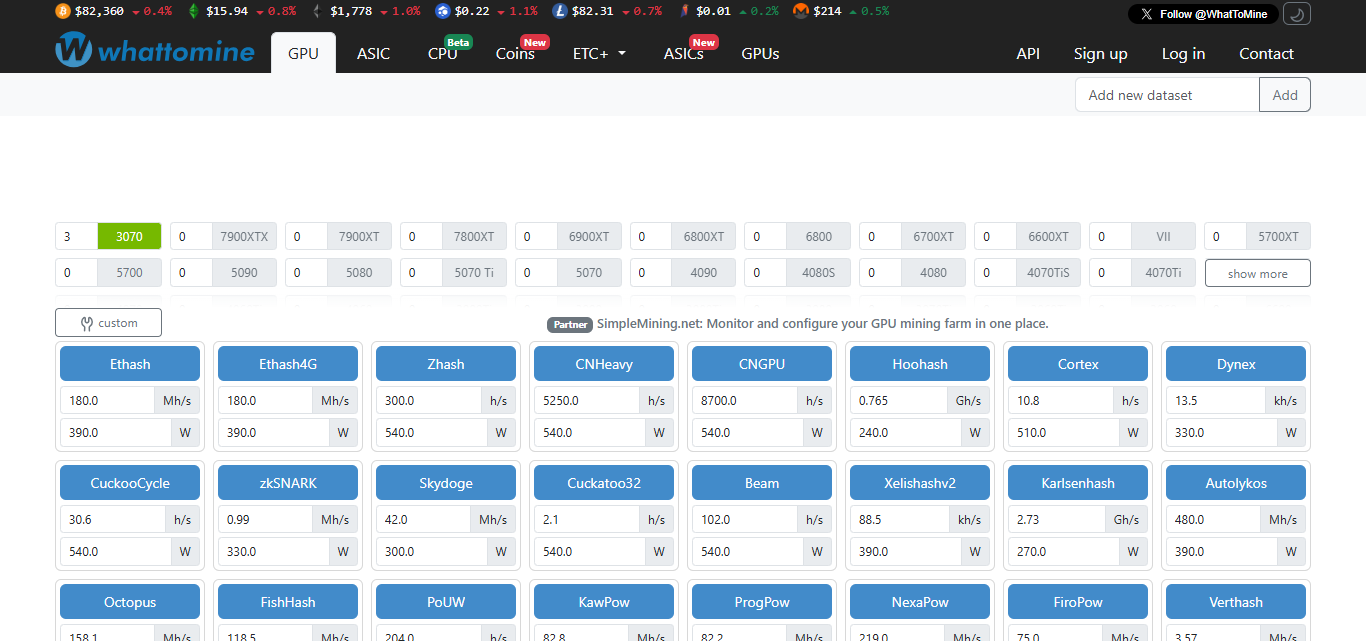Toggle the Xelishashv2 algorithm
This screenshot has height=641, width=1366.
tap(920, 483)
